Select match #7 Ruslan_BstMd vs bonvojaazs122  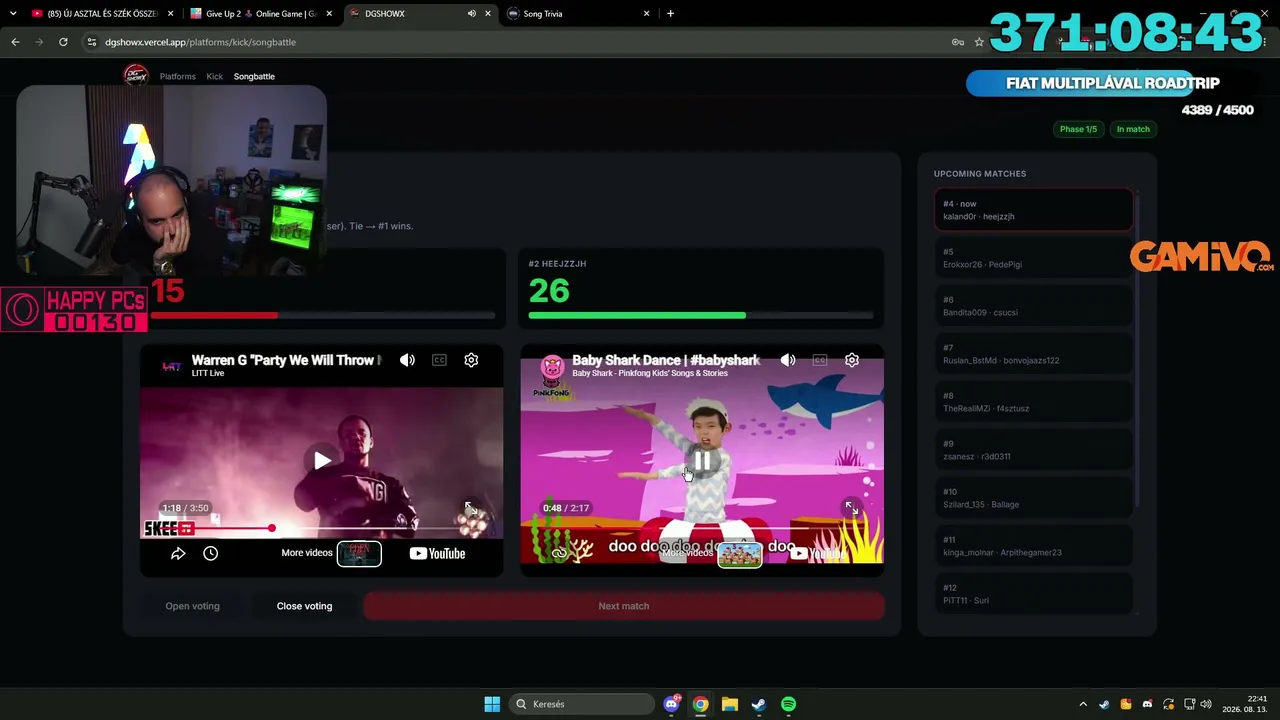point(1034,354)
